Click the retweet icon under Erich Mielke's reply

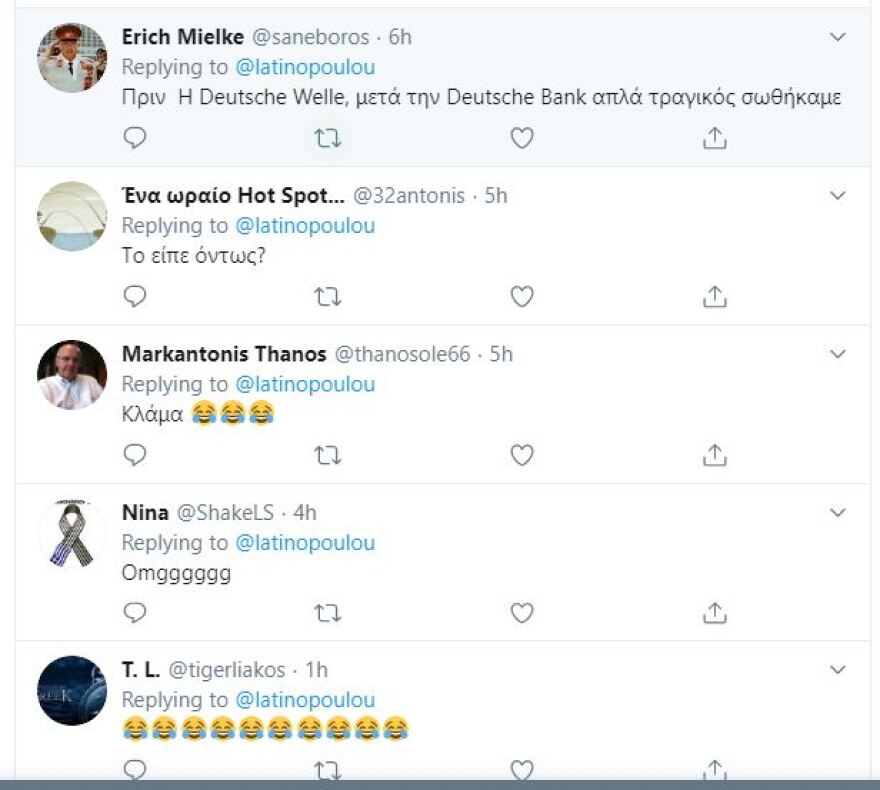pyautogui.click(x=328, y=138)
